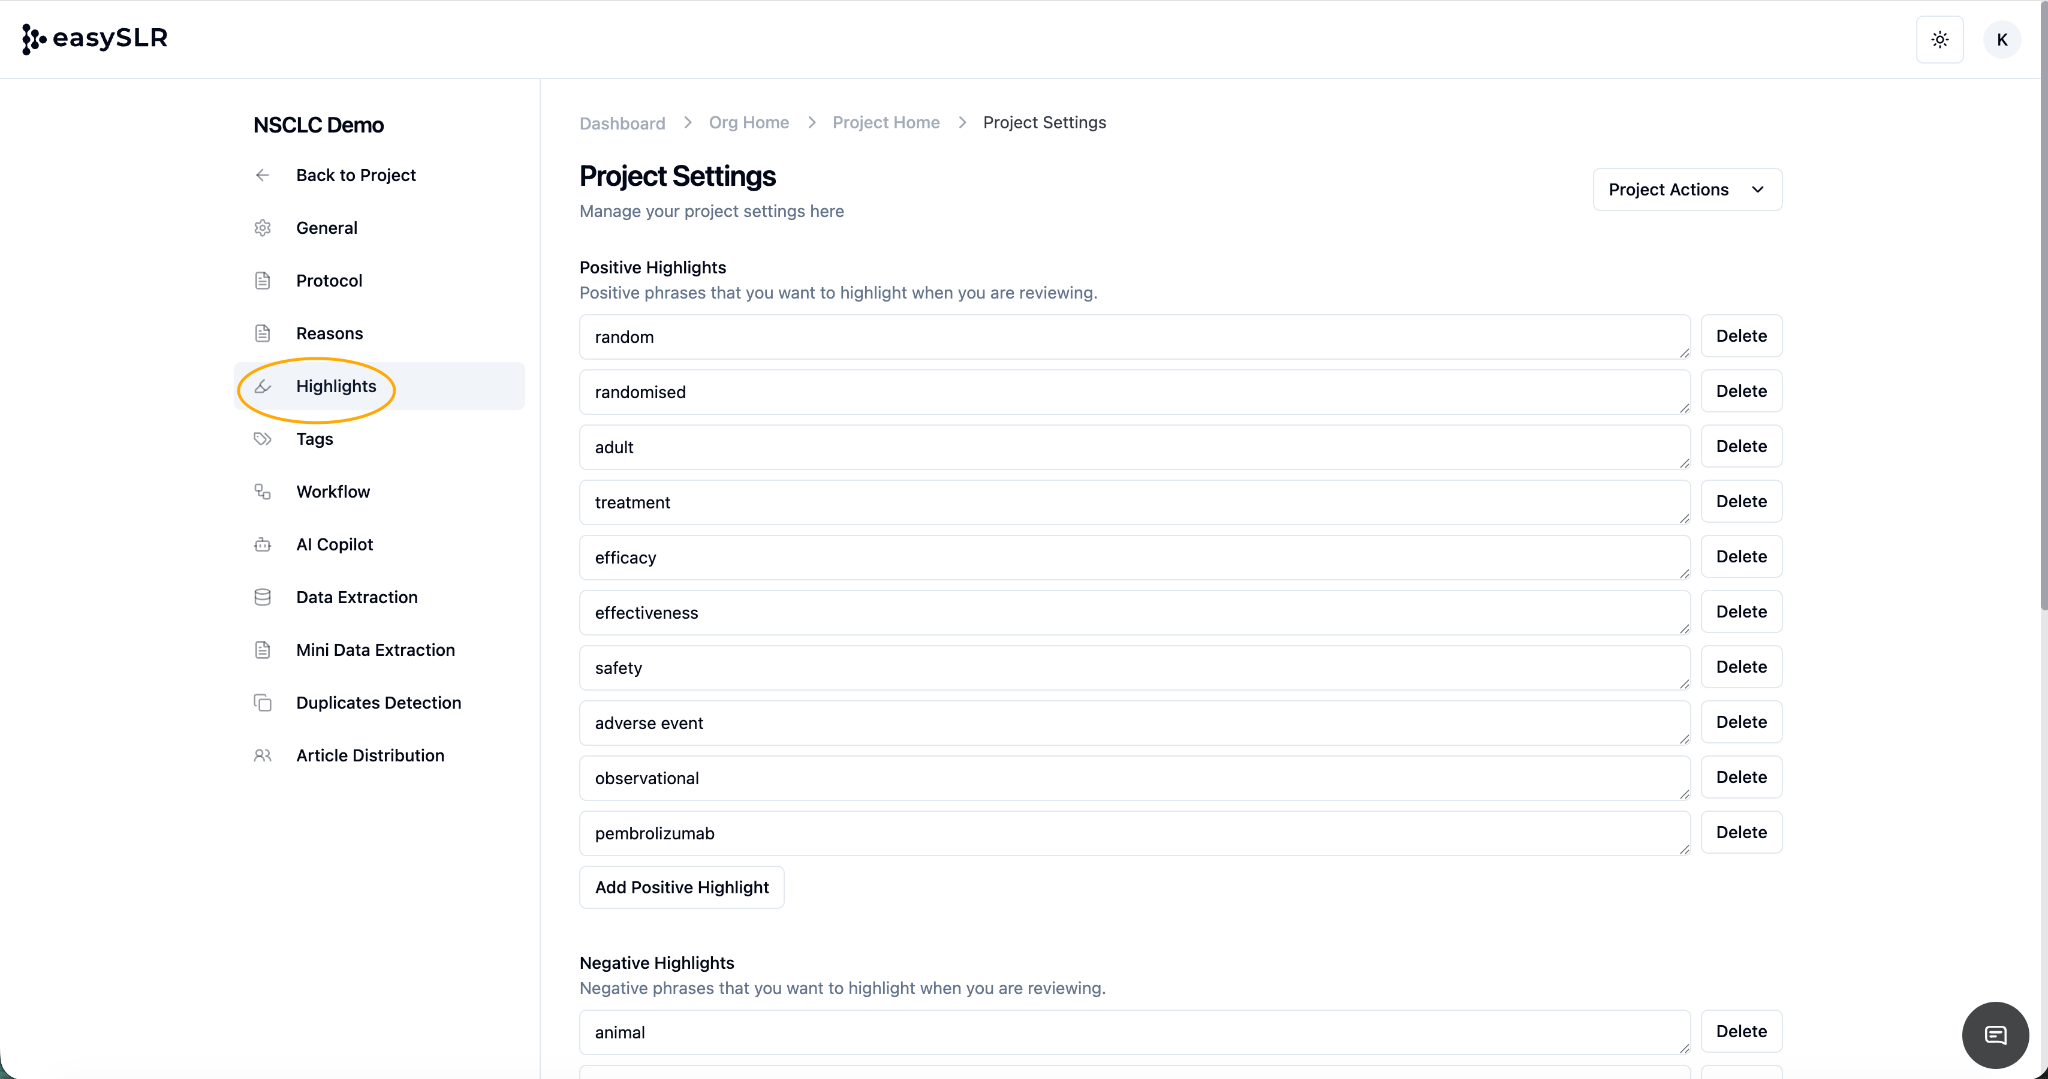Click the AI Copilot robot icon
The image size is (2048, 1079).
(x=262, y=545)
